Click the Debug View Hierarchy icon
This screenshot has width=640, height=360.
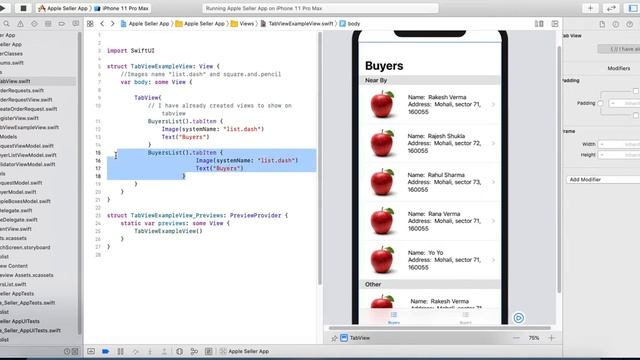point(180,351)
